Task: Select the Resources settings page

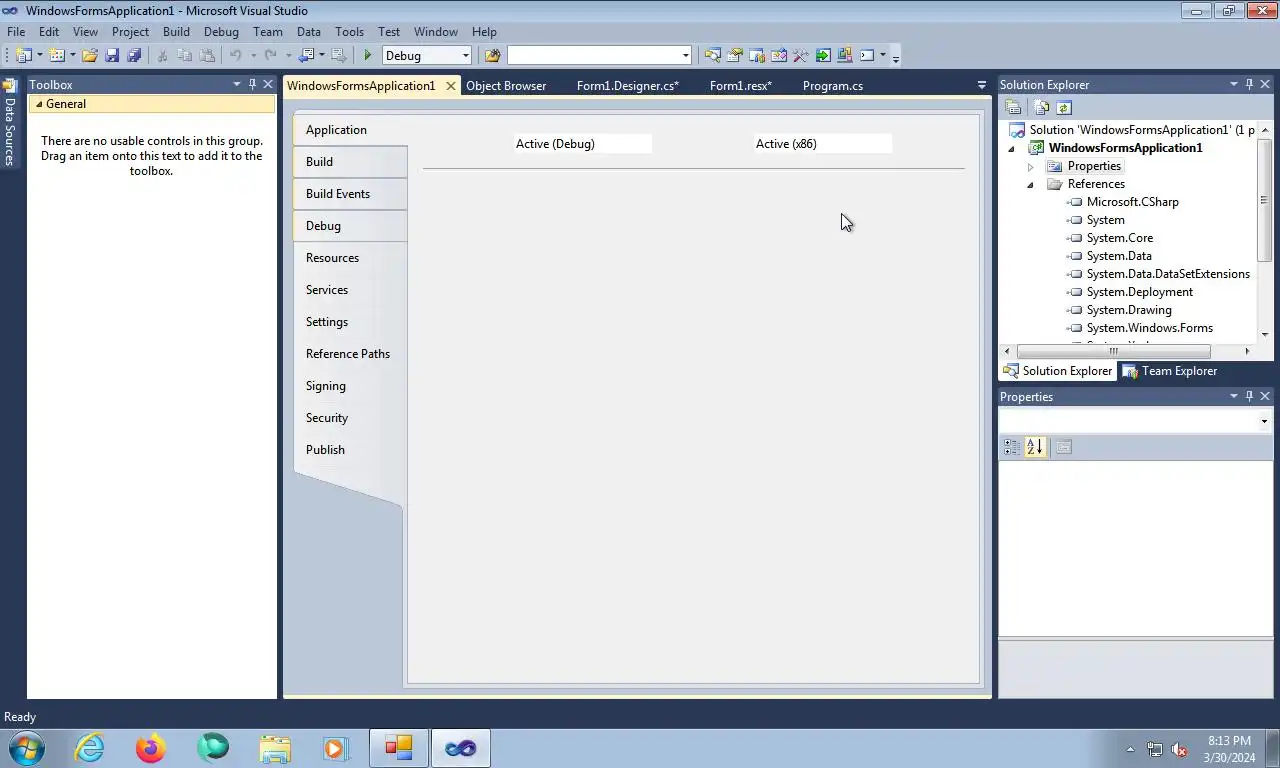Action: coord(350,258)
